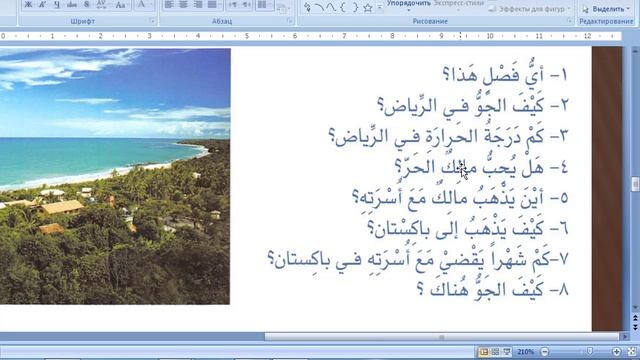
Task: Open Выделить select menu
Action: tap(606, 9)
